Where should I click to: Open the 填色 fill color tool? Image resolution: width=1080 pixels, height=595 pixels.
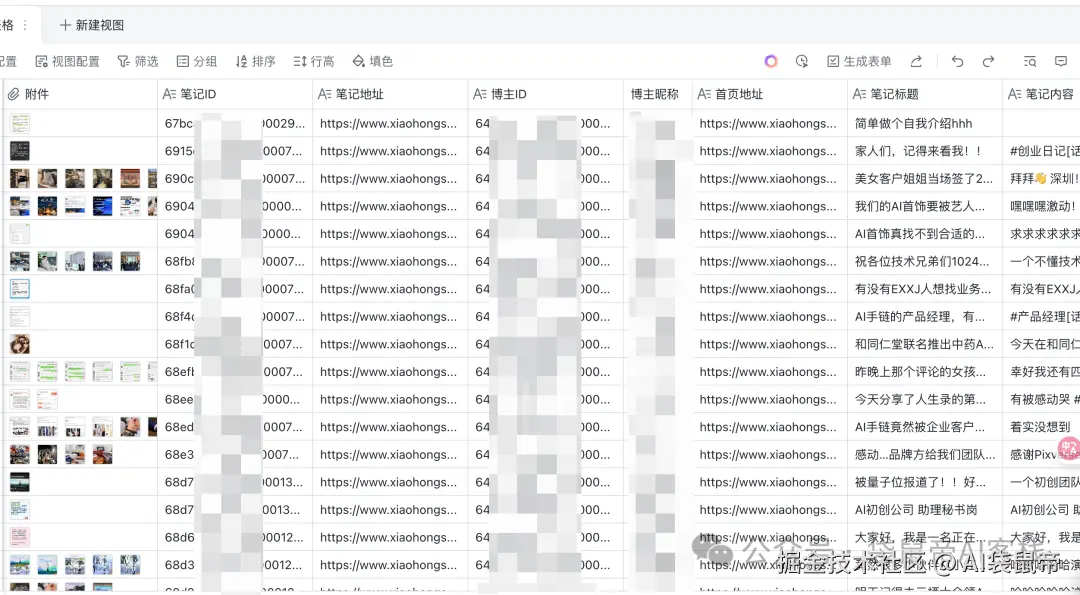click(373, 62)
